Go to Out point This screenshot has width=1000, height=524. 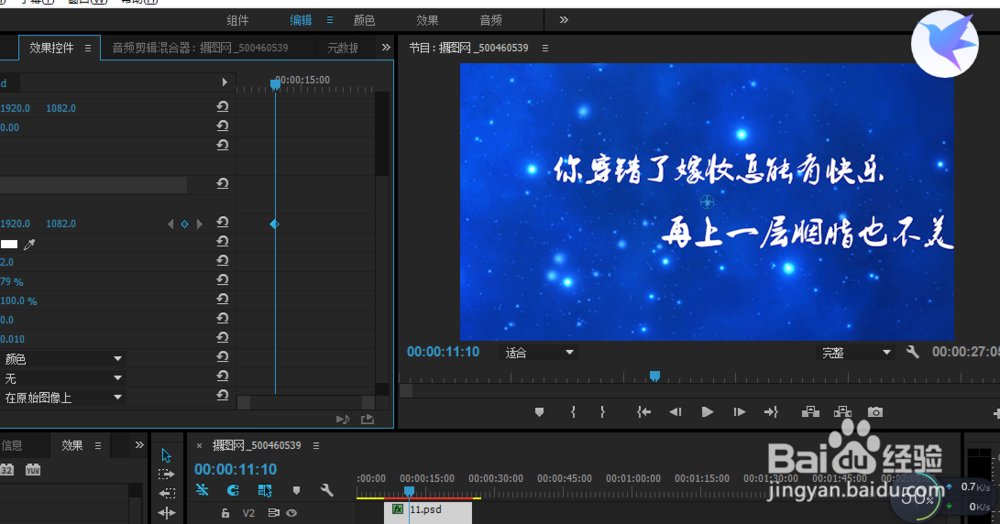click(771, 412)
